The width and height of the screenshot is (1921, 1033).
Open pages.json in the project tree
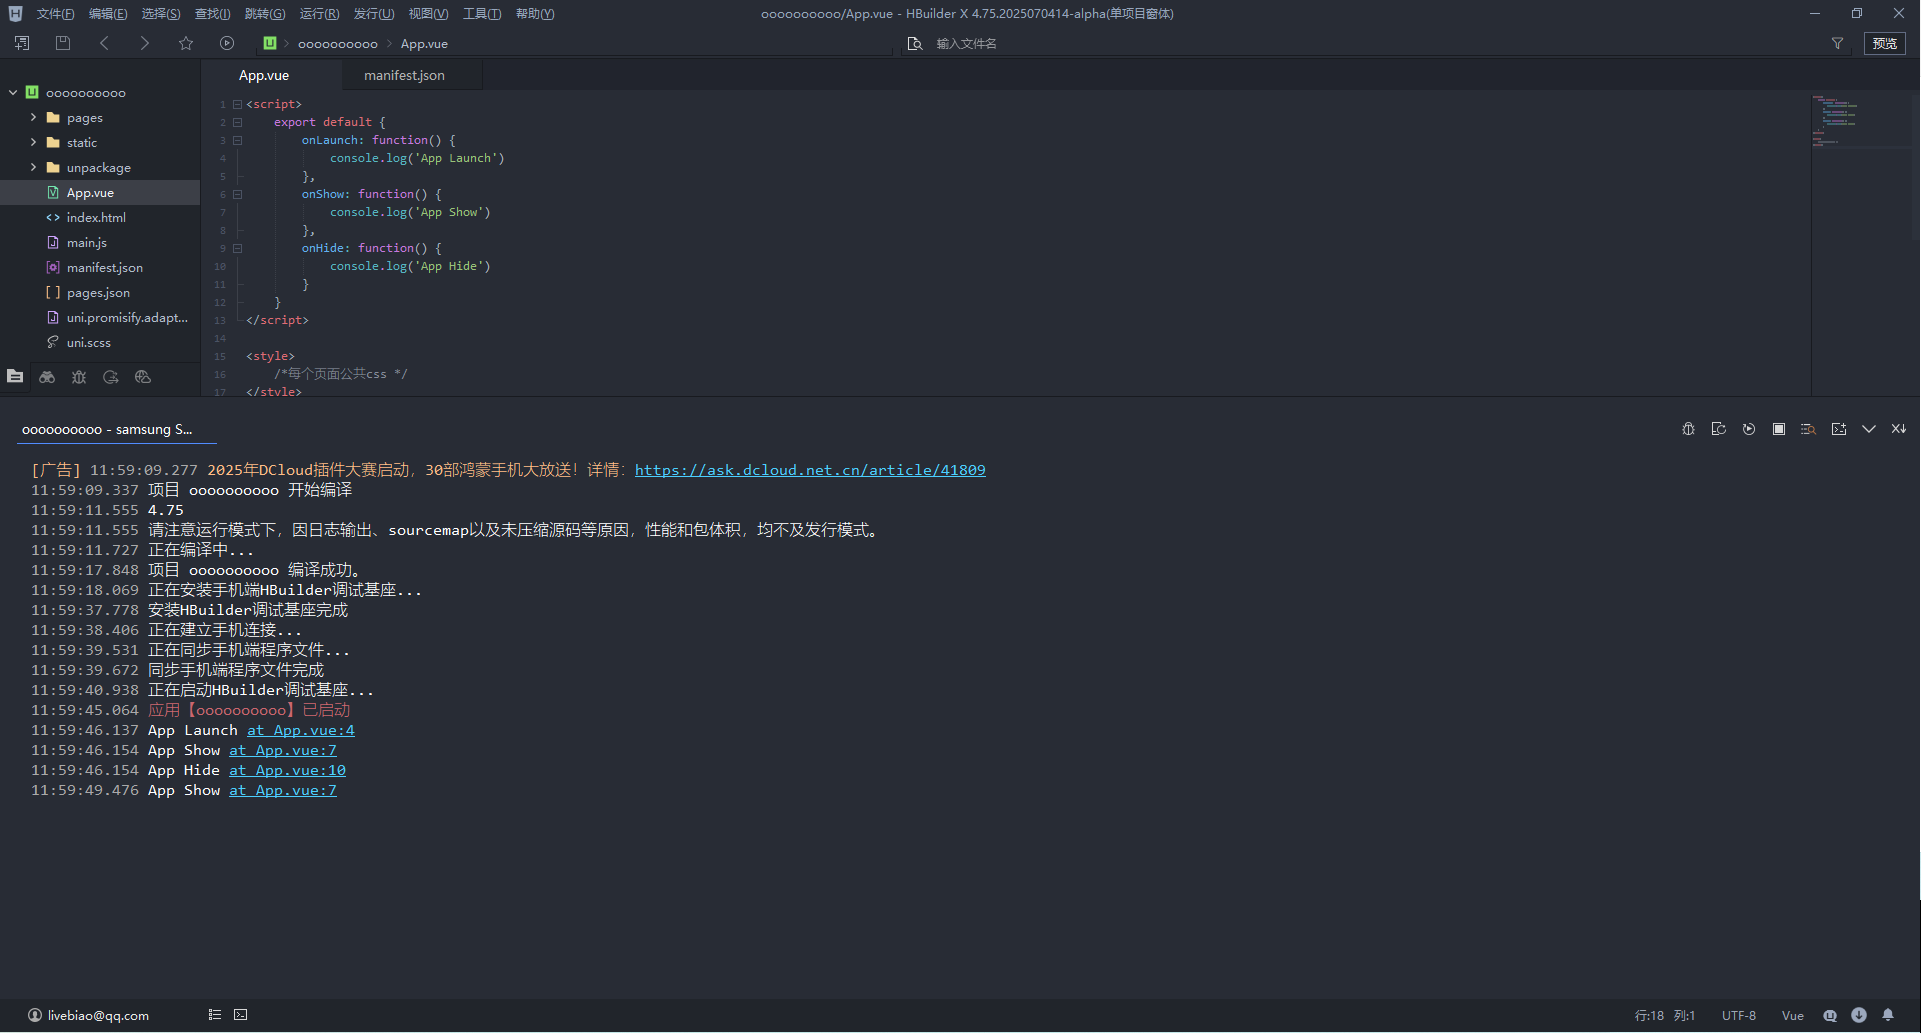pyautogui.click(x=98, y=292)
